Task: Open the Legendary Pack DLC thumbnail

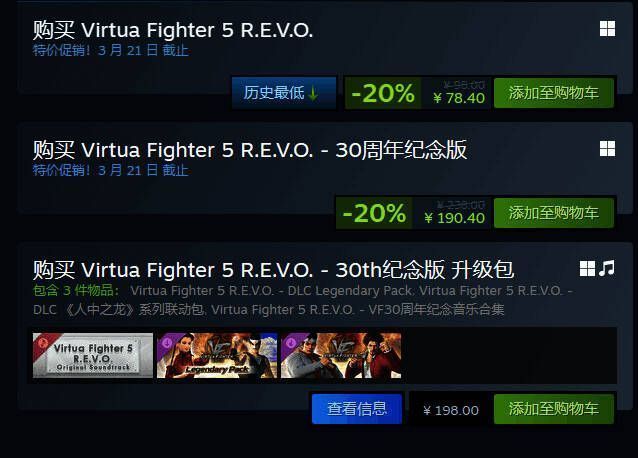Action: click(x=217, y=355)
